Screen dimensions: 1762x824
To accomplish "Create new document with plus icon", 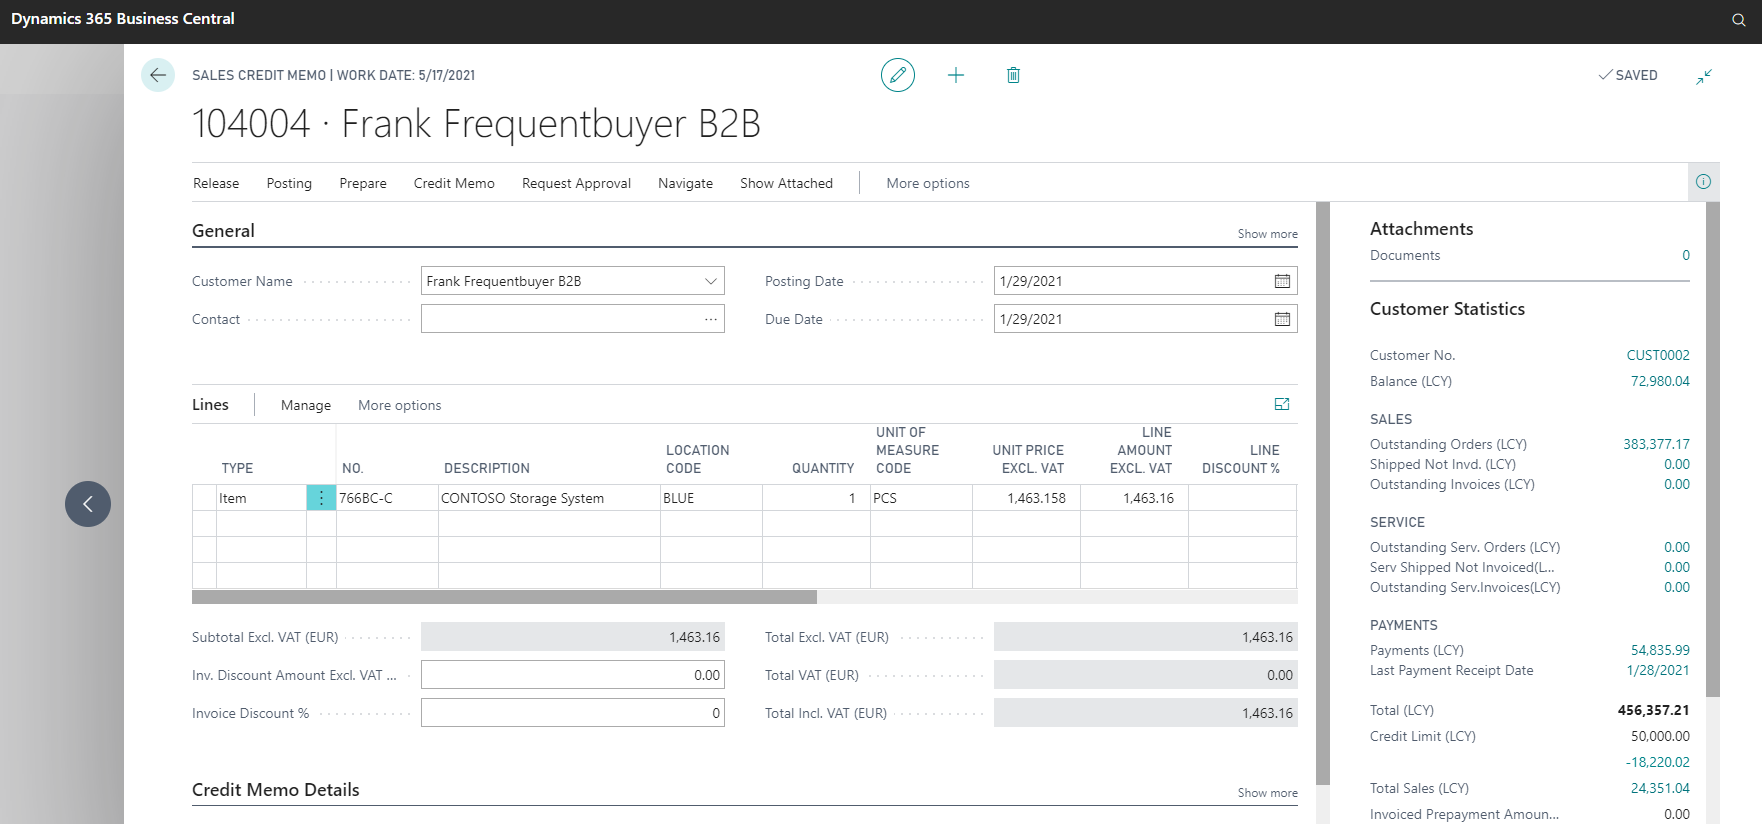I will click(x=956, y=75).
